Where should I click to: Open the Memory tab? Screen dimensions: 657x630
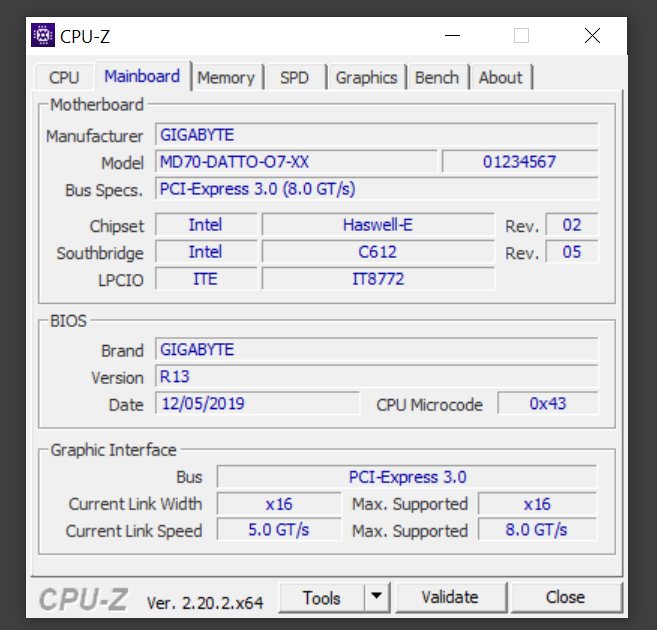(x=226, y=77)
